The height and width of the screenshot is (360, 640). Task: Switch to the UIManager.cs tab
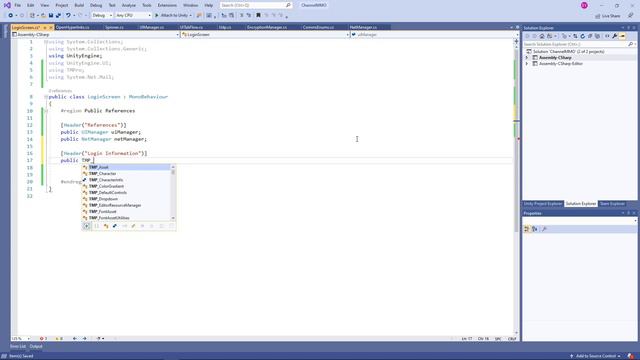pos(151,27)
